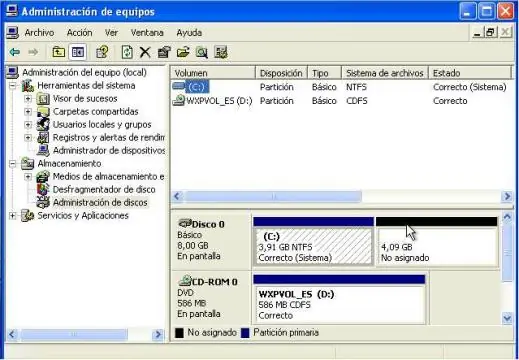This screenshot has width=519, height=360.
Task: Select Administrador de dispositivos tree item
Action: click(109, 150)
